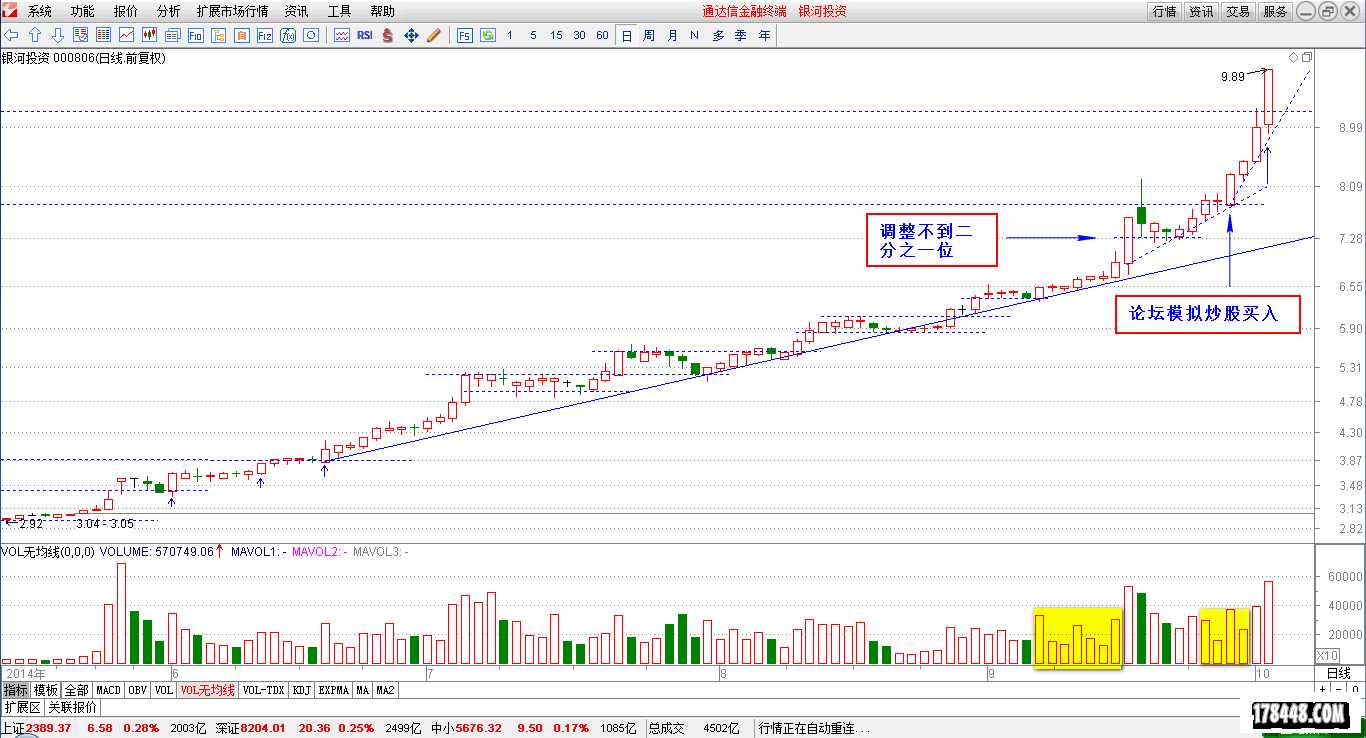Click the 交易 button
1366x738 pixels.
pyautogui.click(x=1238, y=11)
